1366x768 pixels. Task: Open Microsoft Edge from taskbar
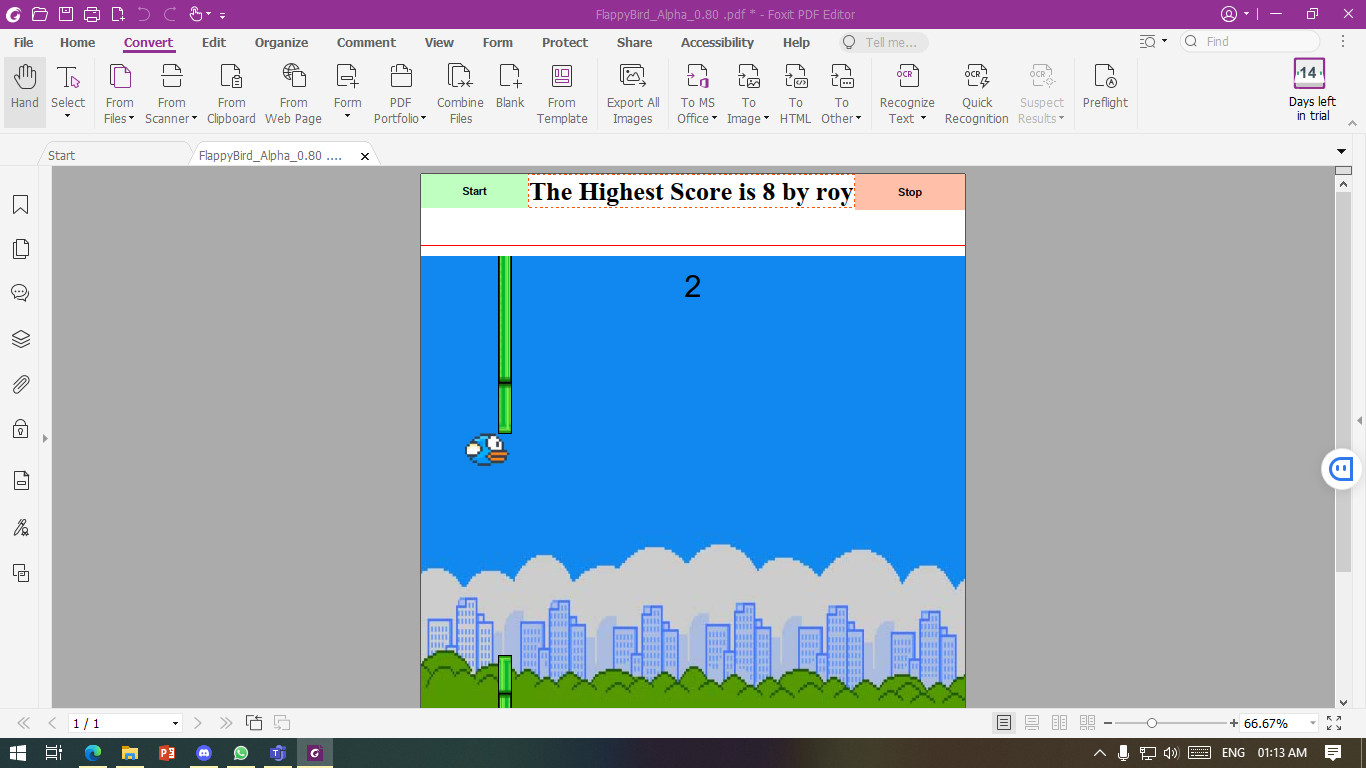click(x=93, y=753)
